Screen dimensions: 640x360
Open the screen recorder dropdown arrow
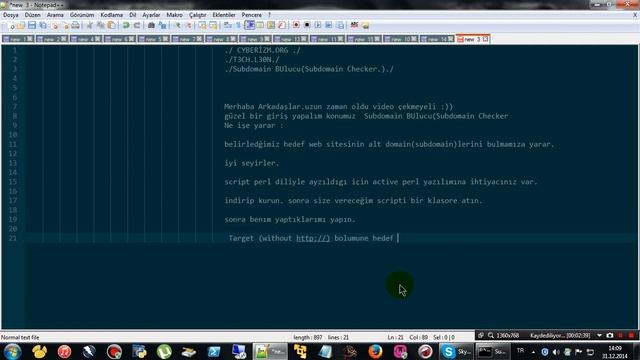599,336
